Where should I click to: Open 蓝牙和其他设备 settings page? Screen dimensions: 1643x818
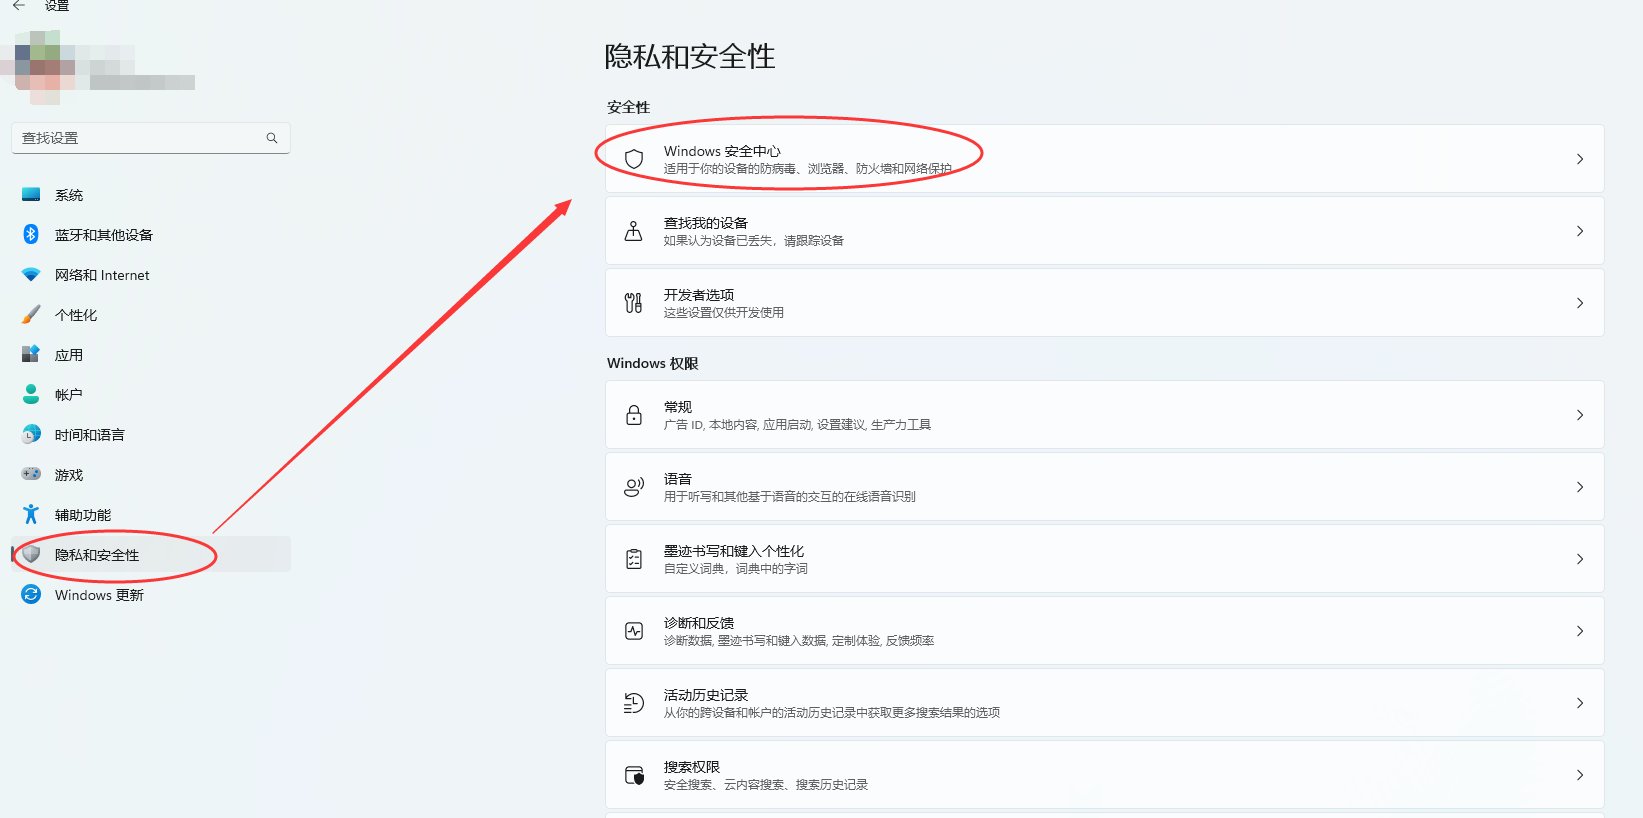point(151,235)
